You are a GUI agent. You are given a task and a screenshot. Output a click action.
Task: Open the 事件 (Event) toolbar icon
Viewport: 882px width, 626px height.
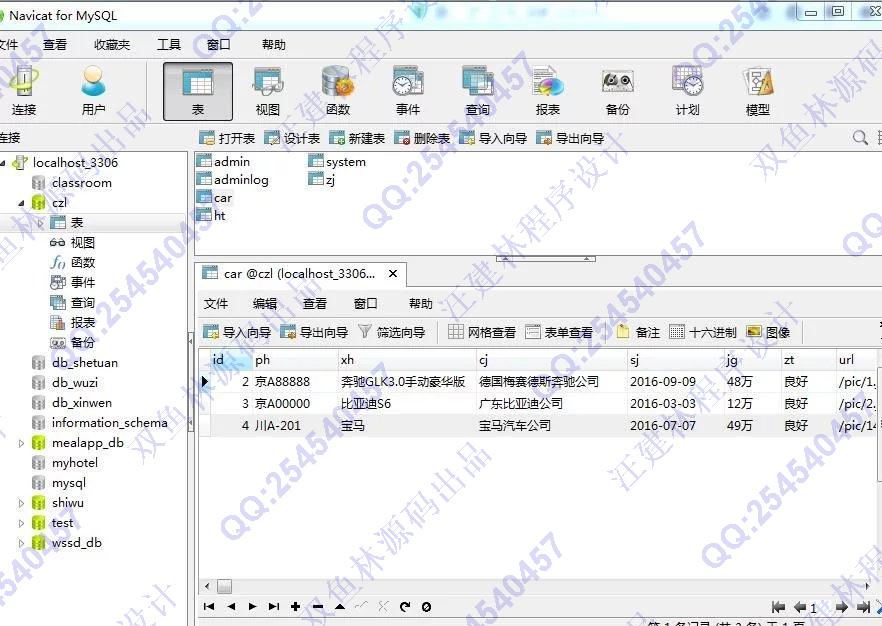pos(408,91)
